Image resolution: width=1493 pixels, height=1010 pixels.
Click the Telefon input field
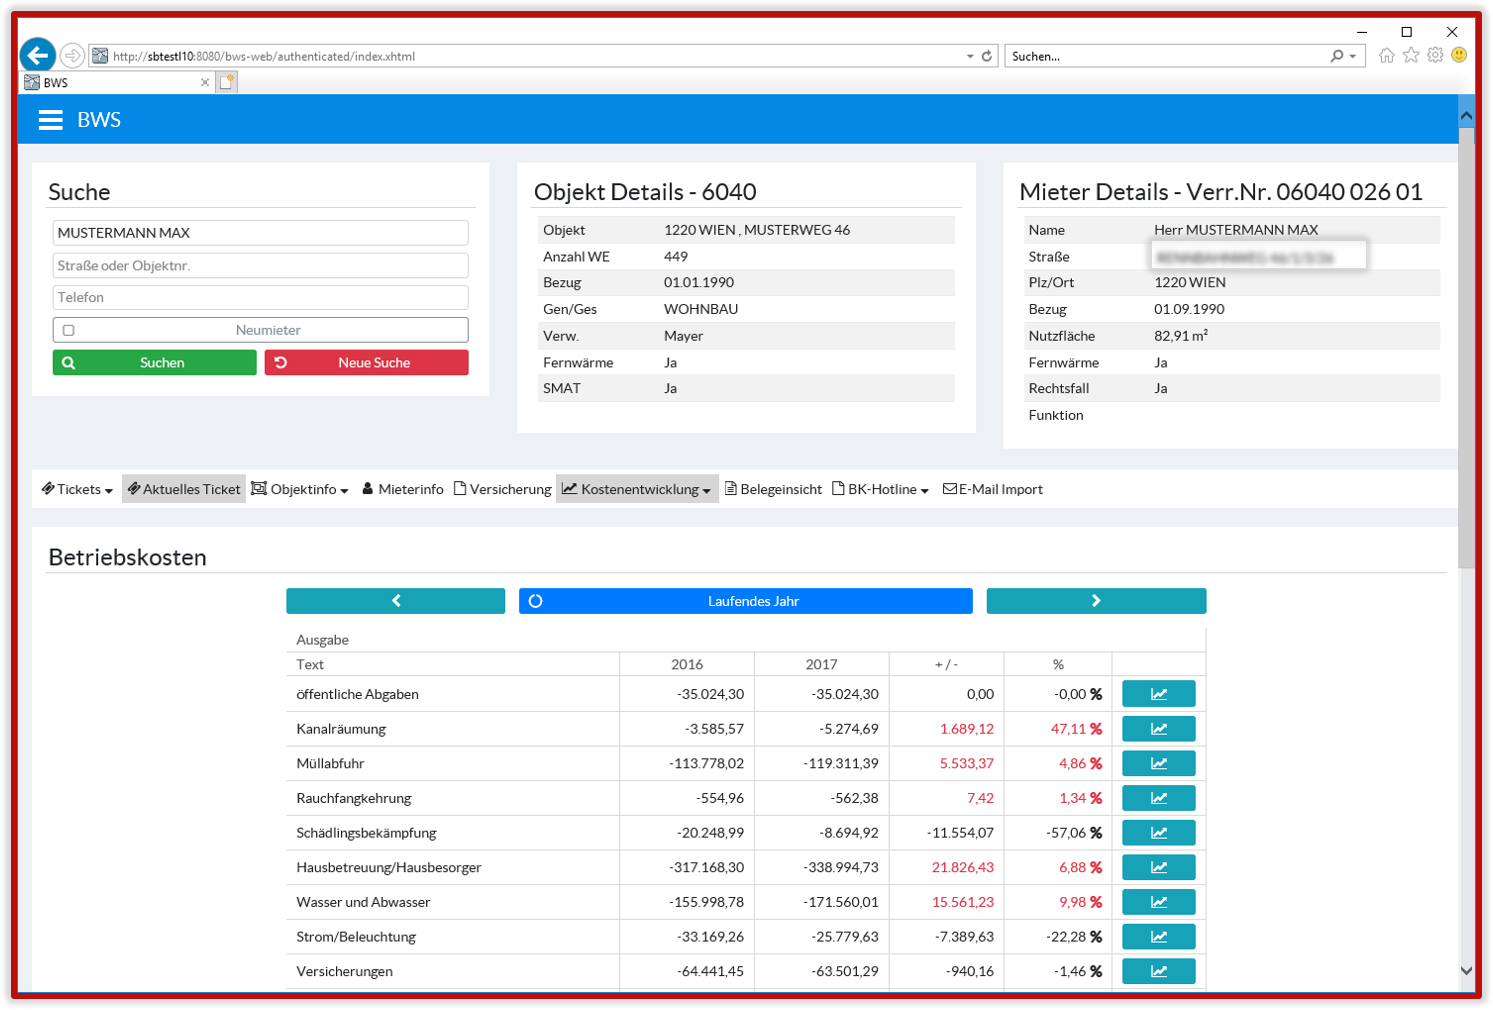click(260, 298)
